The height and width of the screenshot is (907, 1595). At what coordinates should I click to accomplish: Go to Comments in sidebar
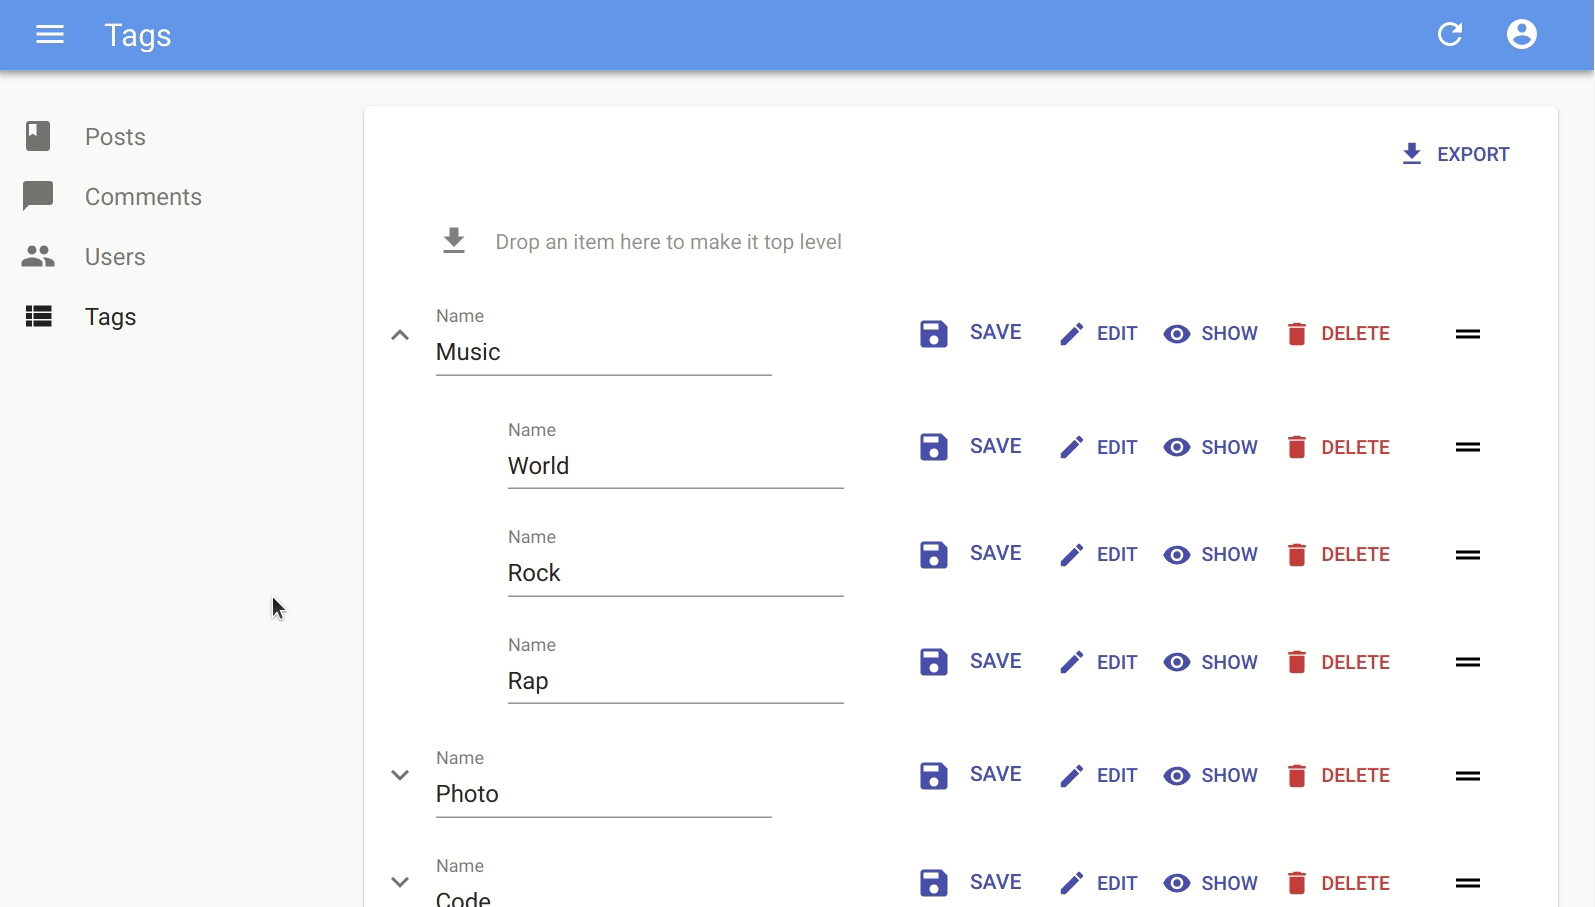143,197
